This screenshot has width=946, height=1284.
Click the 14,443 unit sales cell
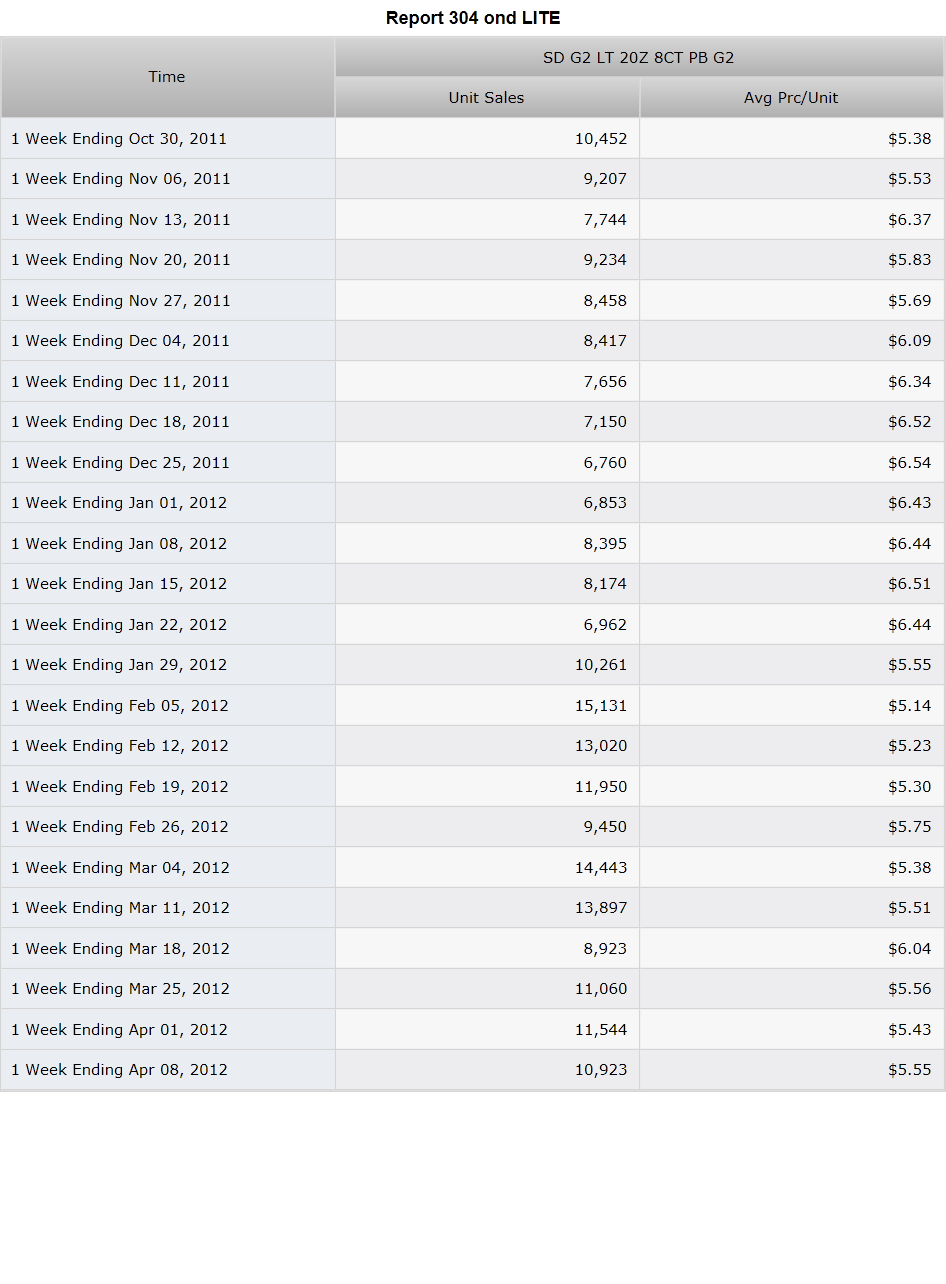tap(487, 867)
